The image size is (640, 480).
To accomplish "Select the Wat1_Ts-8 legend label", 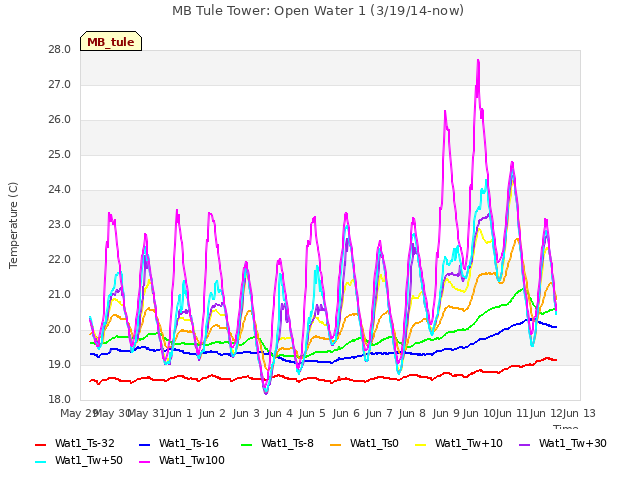I will [287, 443].
